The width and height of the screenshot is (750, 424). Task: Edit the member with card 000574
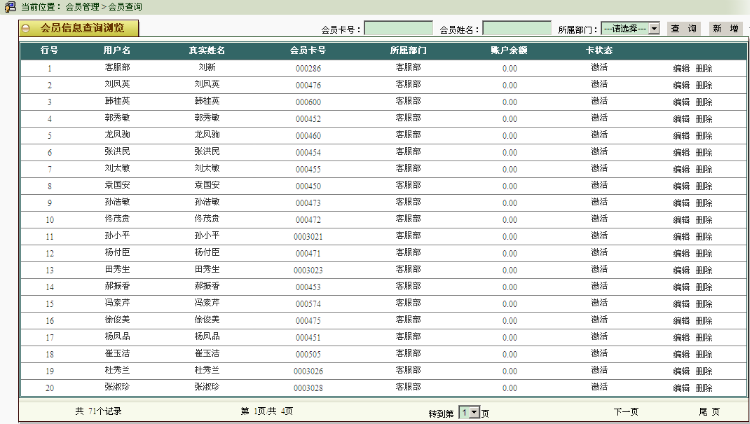point(681,304)
